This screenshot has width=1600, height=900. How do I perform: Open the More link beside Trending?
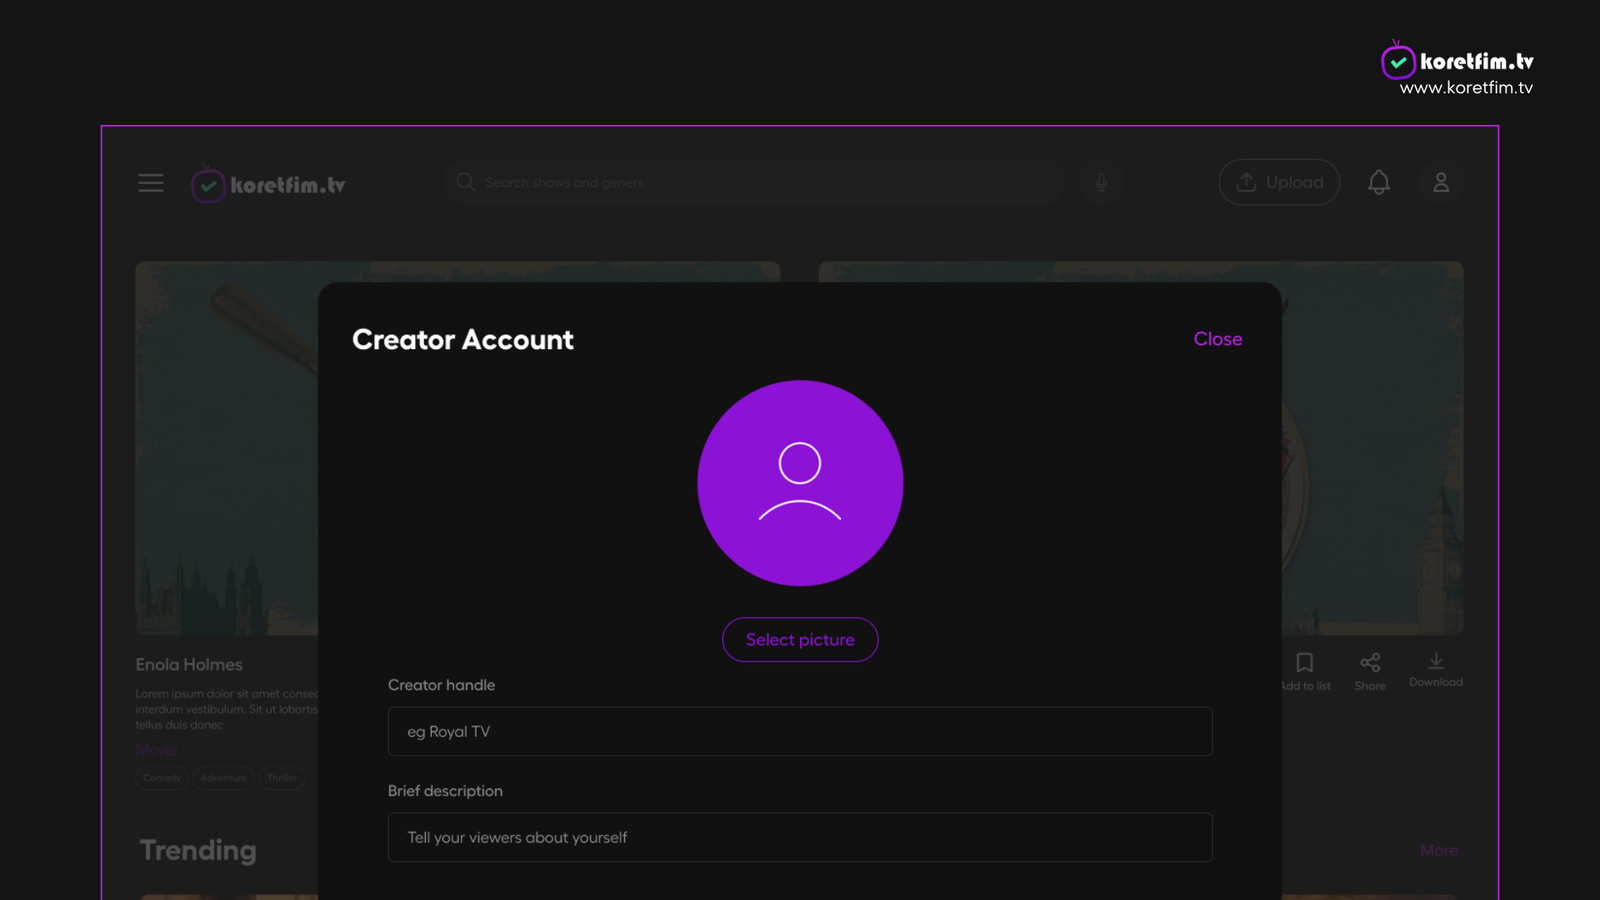pyautogui.click(x=1439, y=851)
